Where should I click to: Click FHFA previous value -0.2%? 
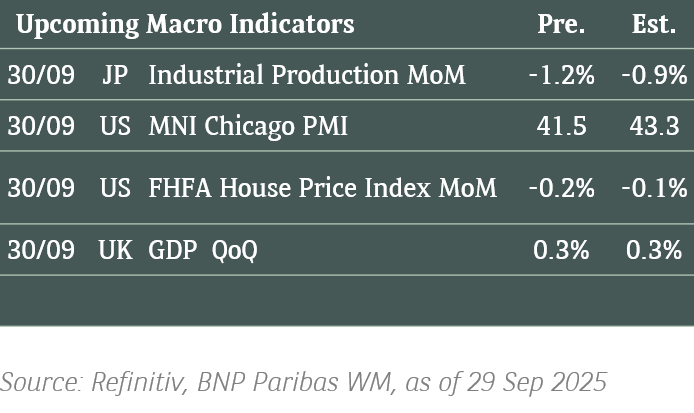click(x=562, y=188)
